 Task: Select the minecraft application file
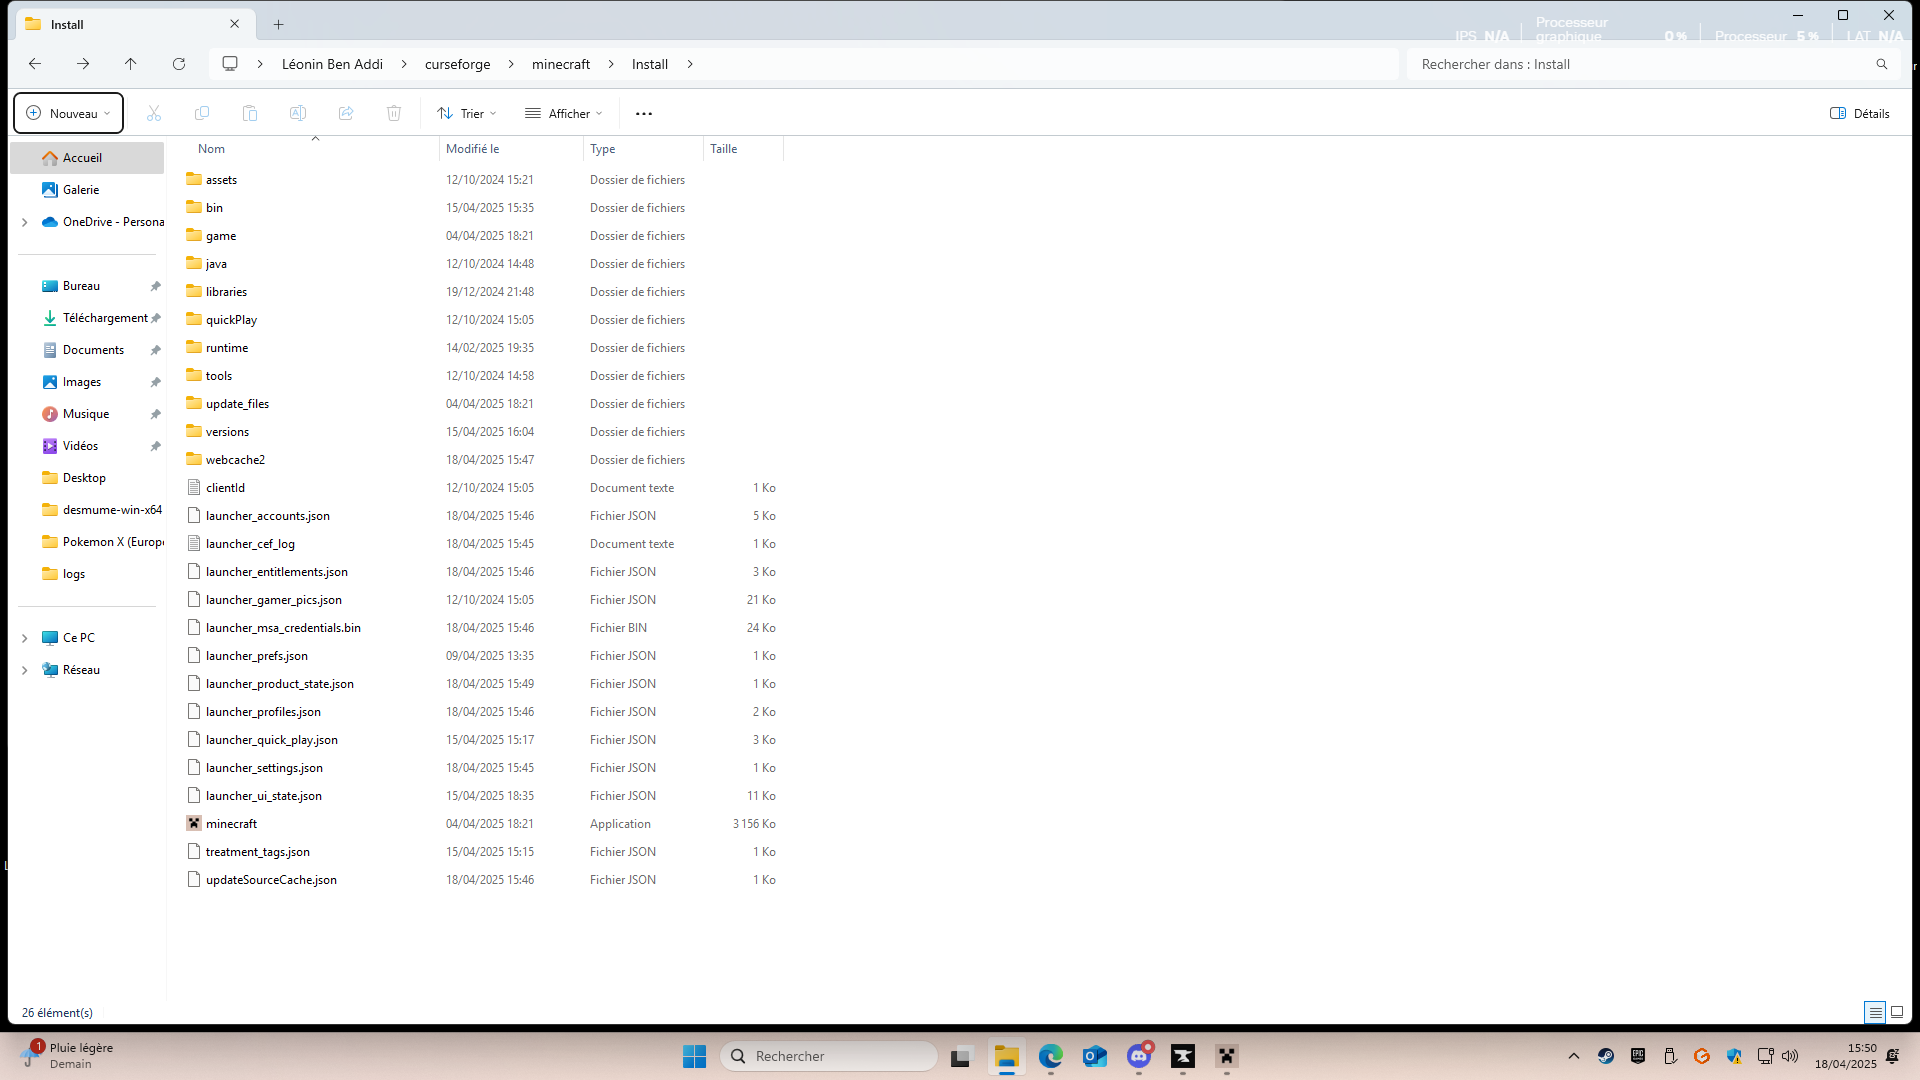(231, 824)
